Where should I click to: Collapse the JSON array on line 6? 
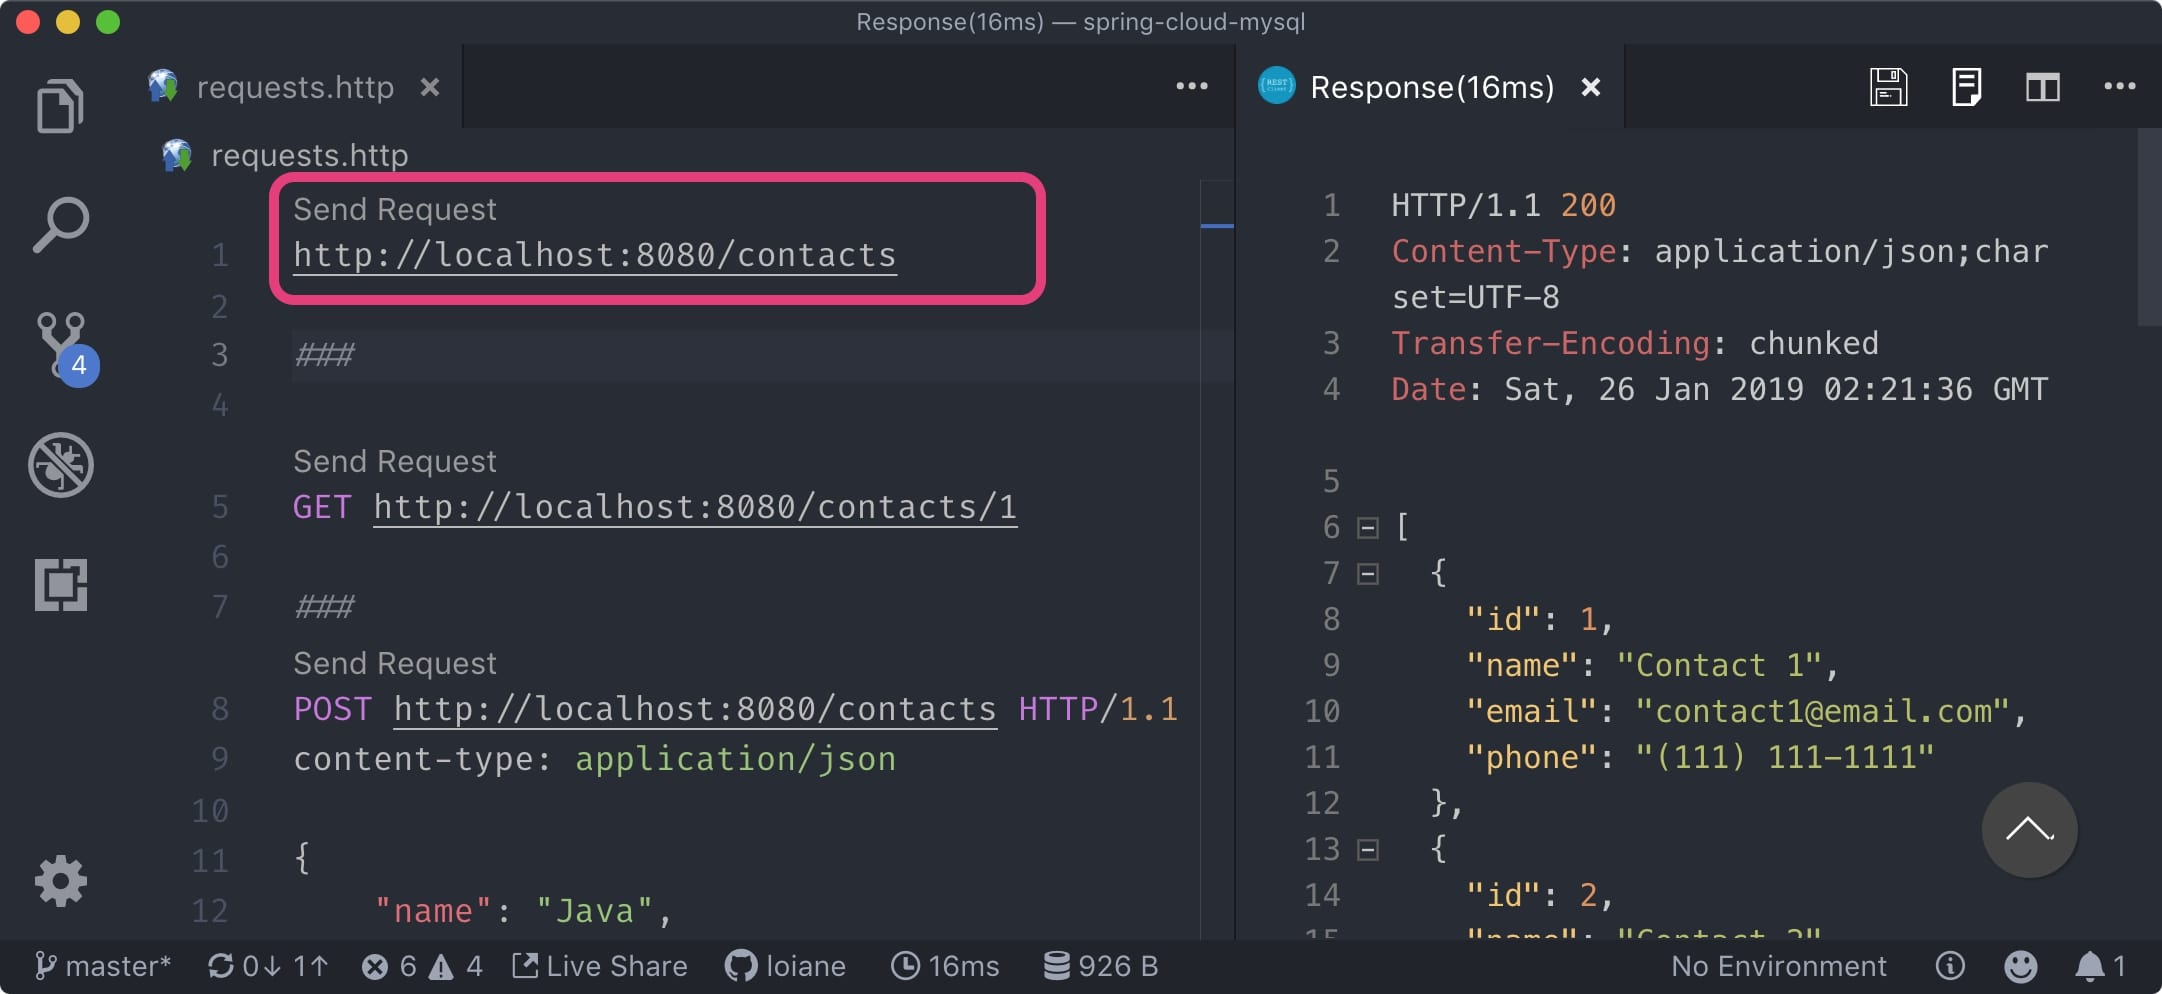click(x=1368, y=527)
